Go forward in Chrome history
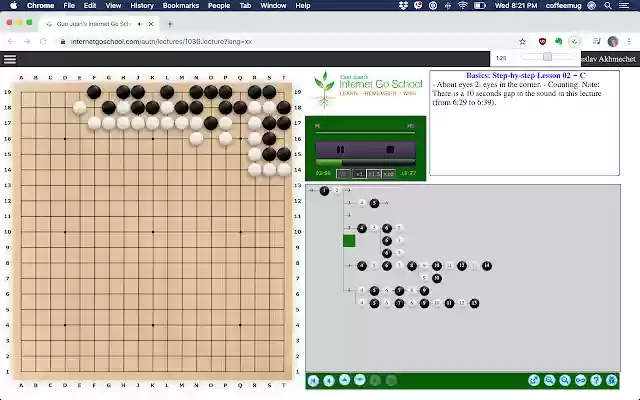The image size is (640, 400). (27, 42)
